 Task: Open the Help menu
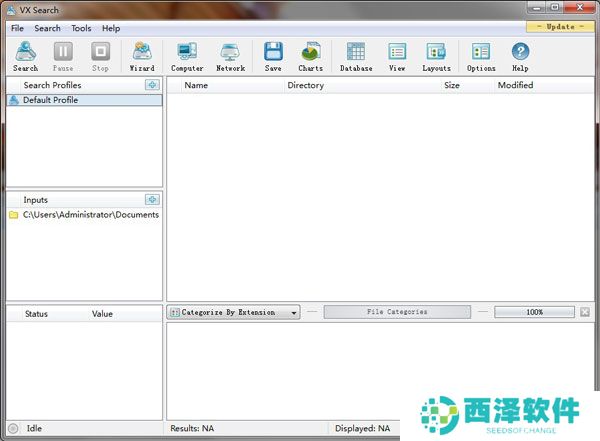tap(111, 28)
